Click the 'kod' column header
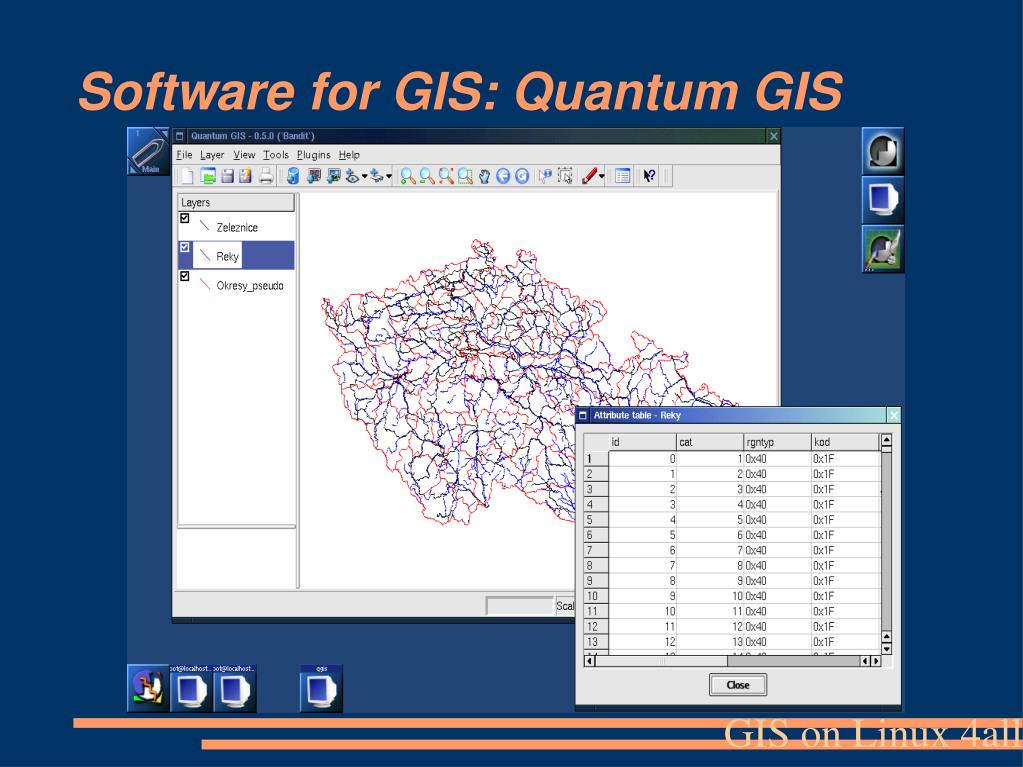The height and width of the screenshot is (767, 1023). click(x=846, y=442)
